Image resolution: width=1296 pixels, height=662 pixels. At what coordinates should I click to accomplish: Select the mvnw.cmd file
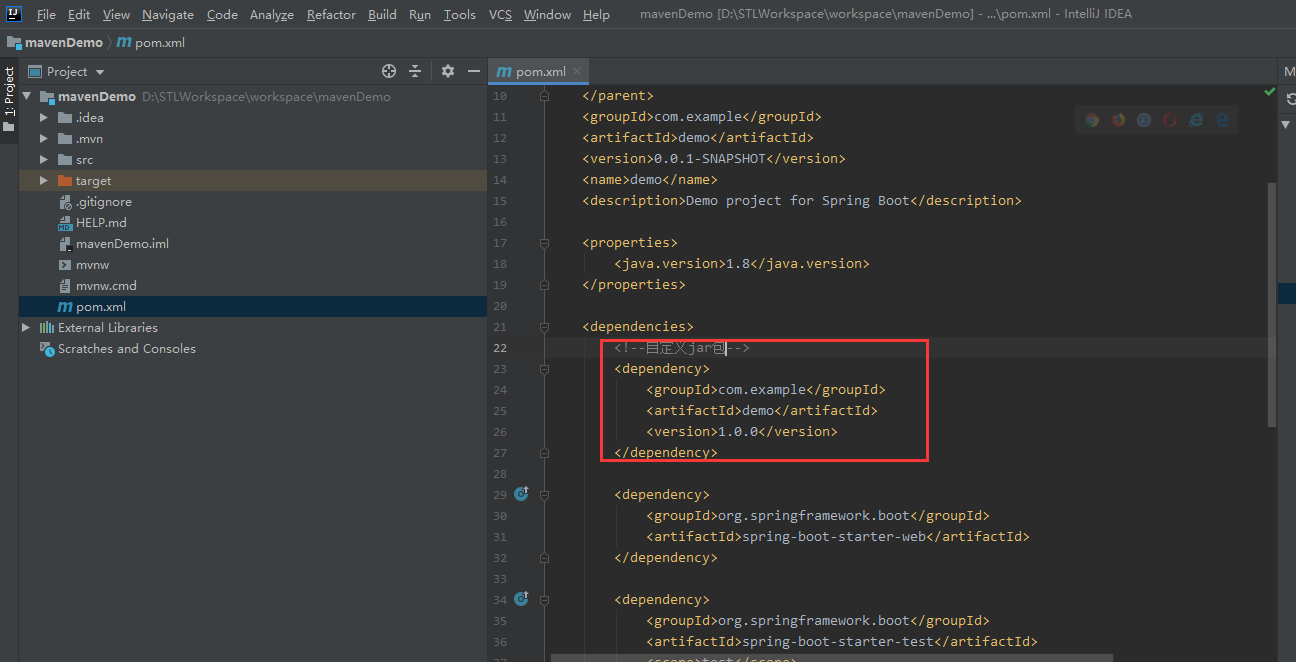(106, 286)
